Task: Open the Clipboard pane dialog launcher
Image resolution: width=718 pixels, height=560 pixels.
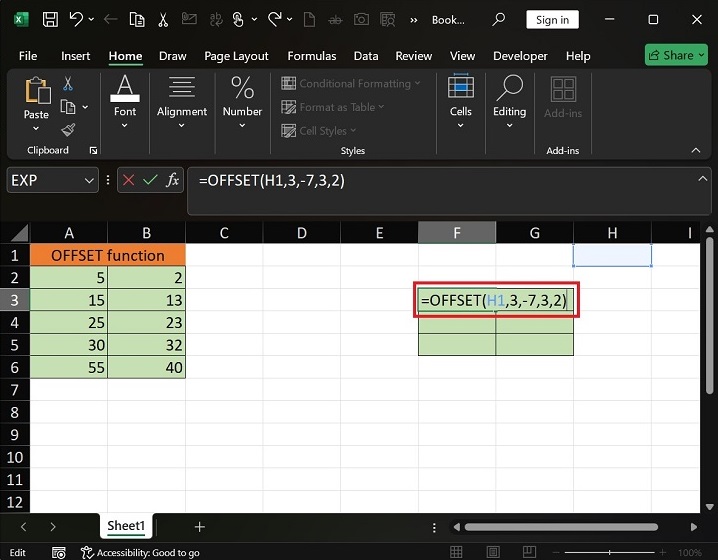Action: pyautogui.click(x=93, y=151)
